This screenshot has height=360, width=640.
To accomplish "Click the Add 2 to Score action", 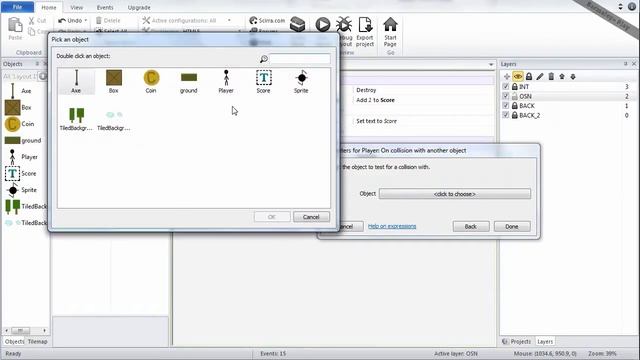I will click(376, 100).
